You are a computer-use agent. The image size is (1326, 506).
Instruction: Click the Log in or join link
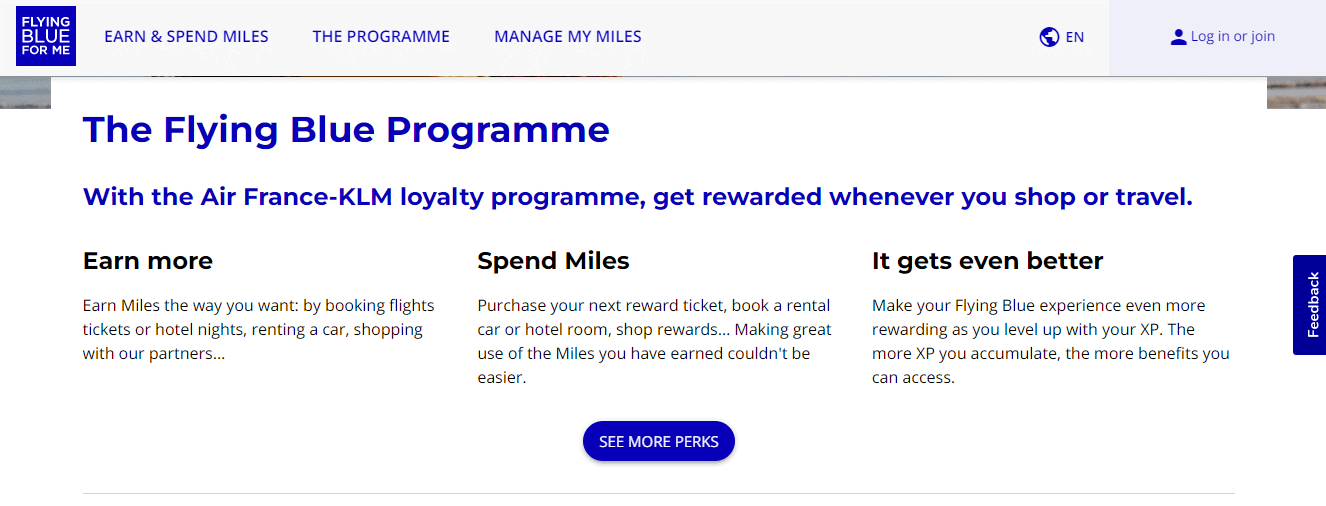[x=1233, y=37]
